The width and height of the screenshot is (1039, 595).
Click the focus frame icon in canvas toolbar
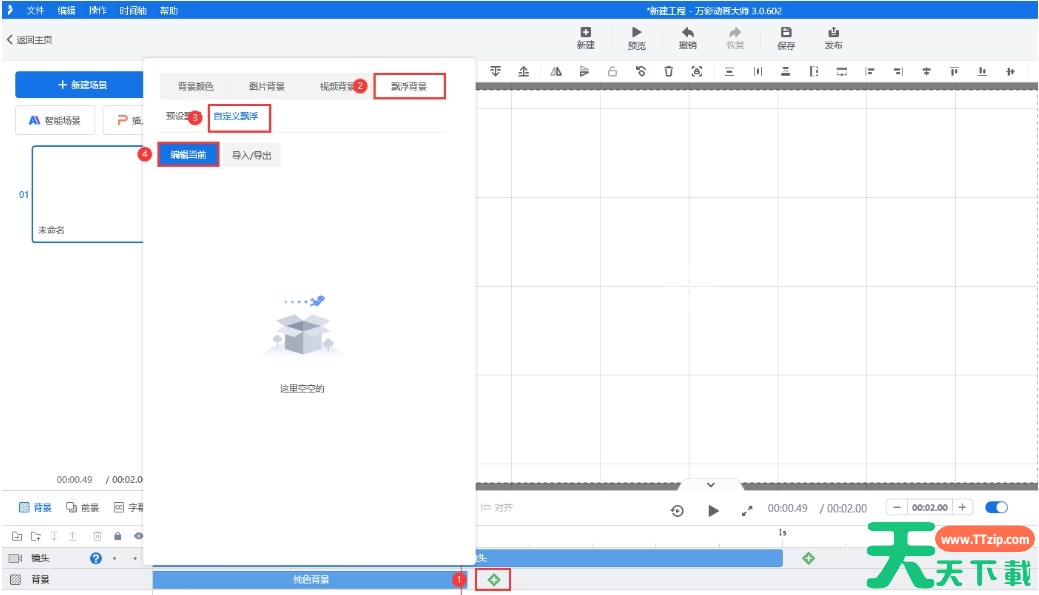pos(696,71)
